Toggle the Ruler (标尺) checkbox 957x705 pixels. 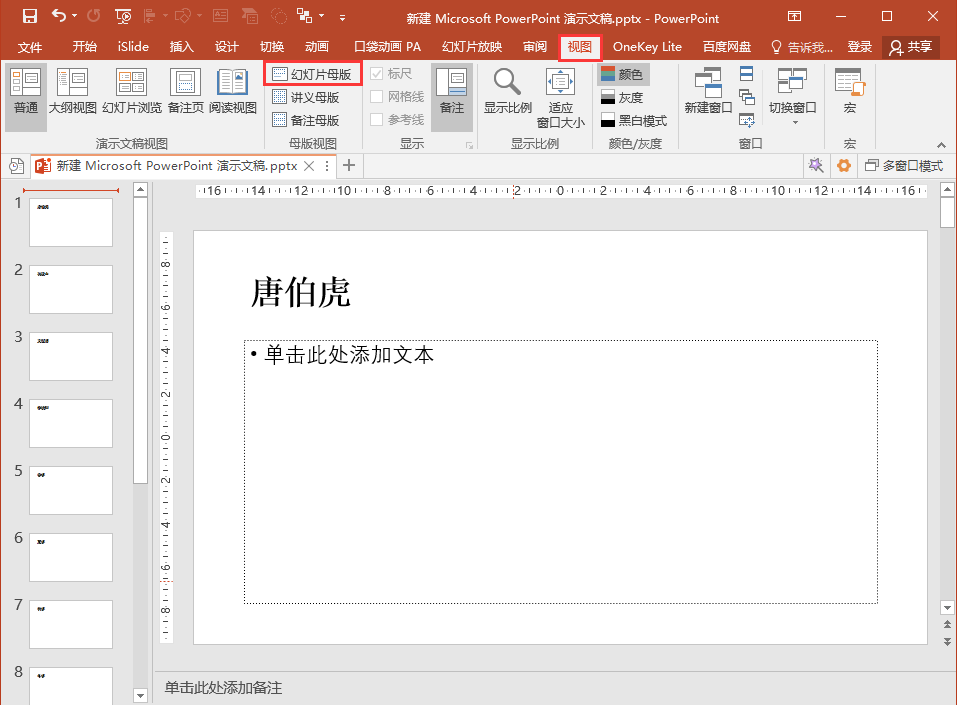tap(377, 74)
